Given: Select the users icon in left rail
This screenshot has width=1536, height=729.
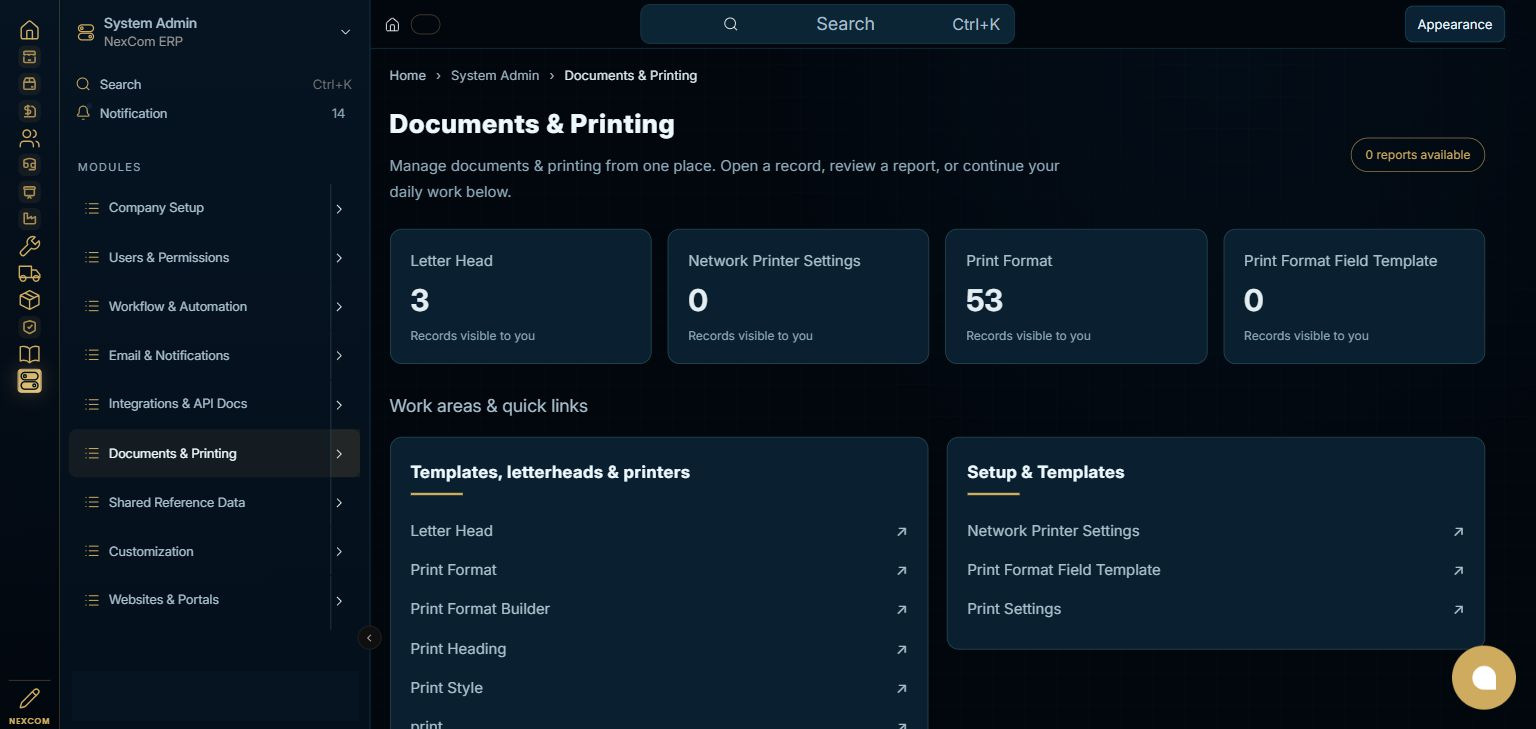Looking at the screenshot, I should (29, 138).
